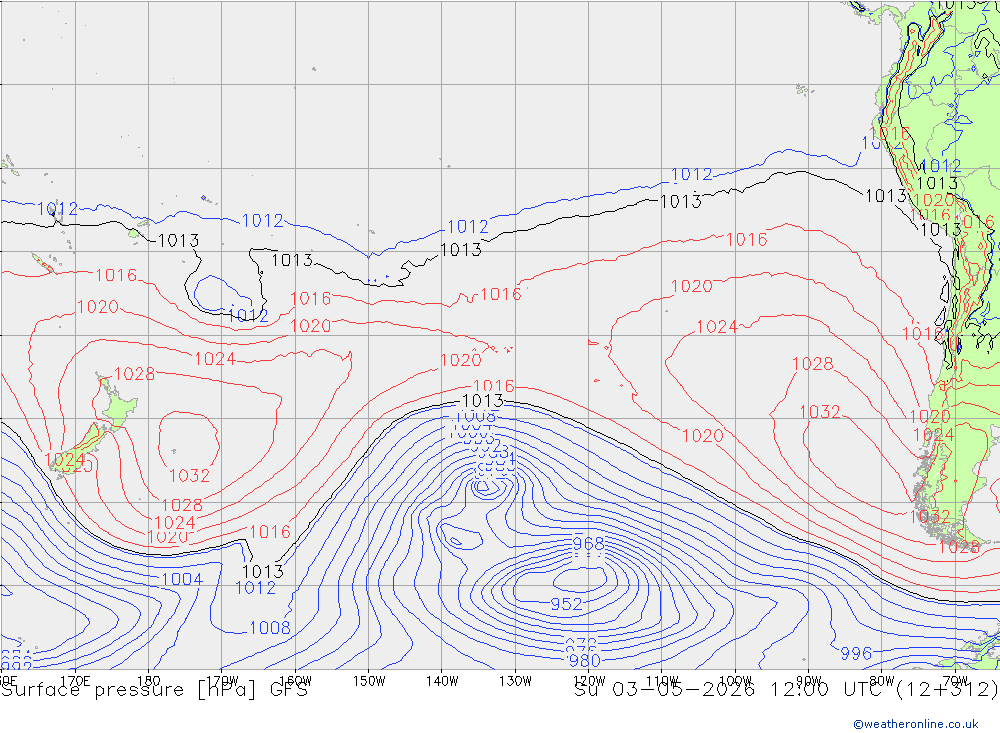This screenshot has height=733, width=1000.
Task: Click the 100W longitude label
Action: click(x=735, y=681)
